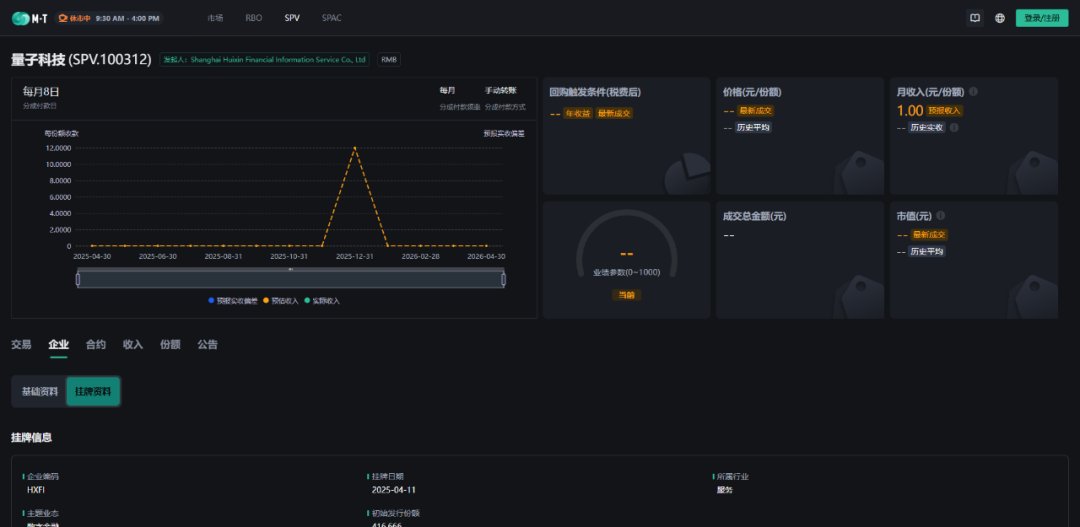The image size is (1080, 527).
Task: Open the guide book icon in header
Action: [x=975, y=18]
